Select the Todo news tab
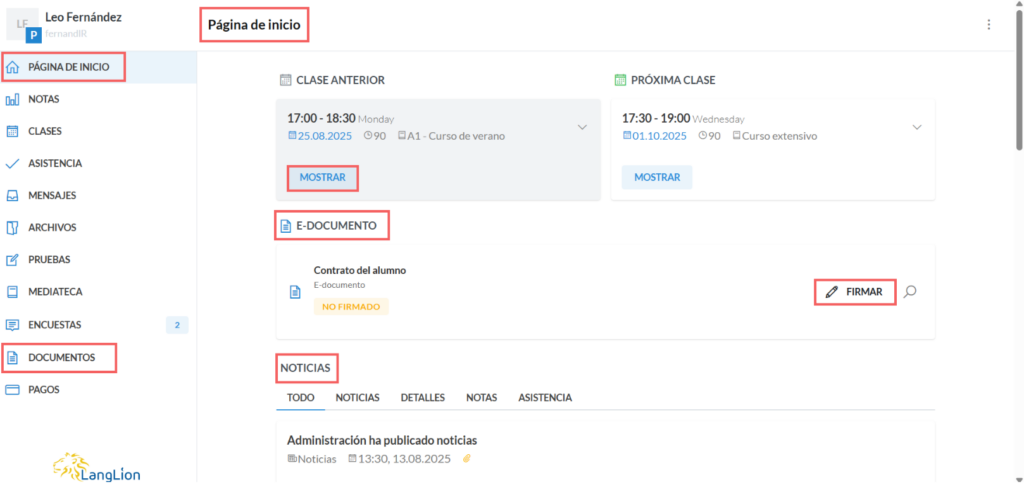The width and height of the screenshot is (1024, 501). pos(300,398)
